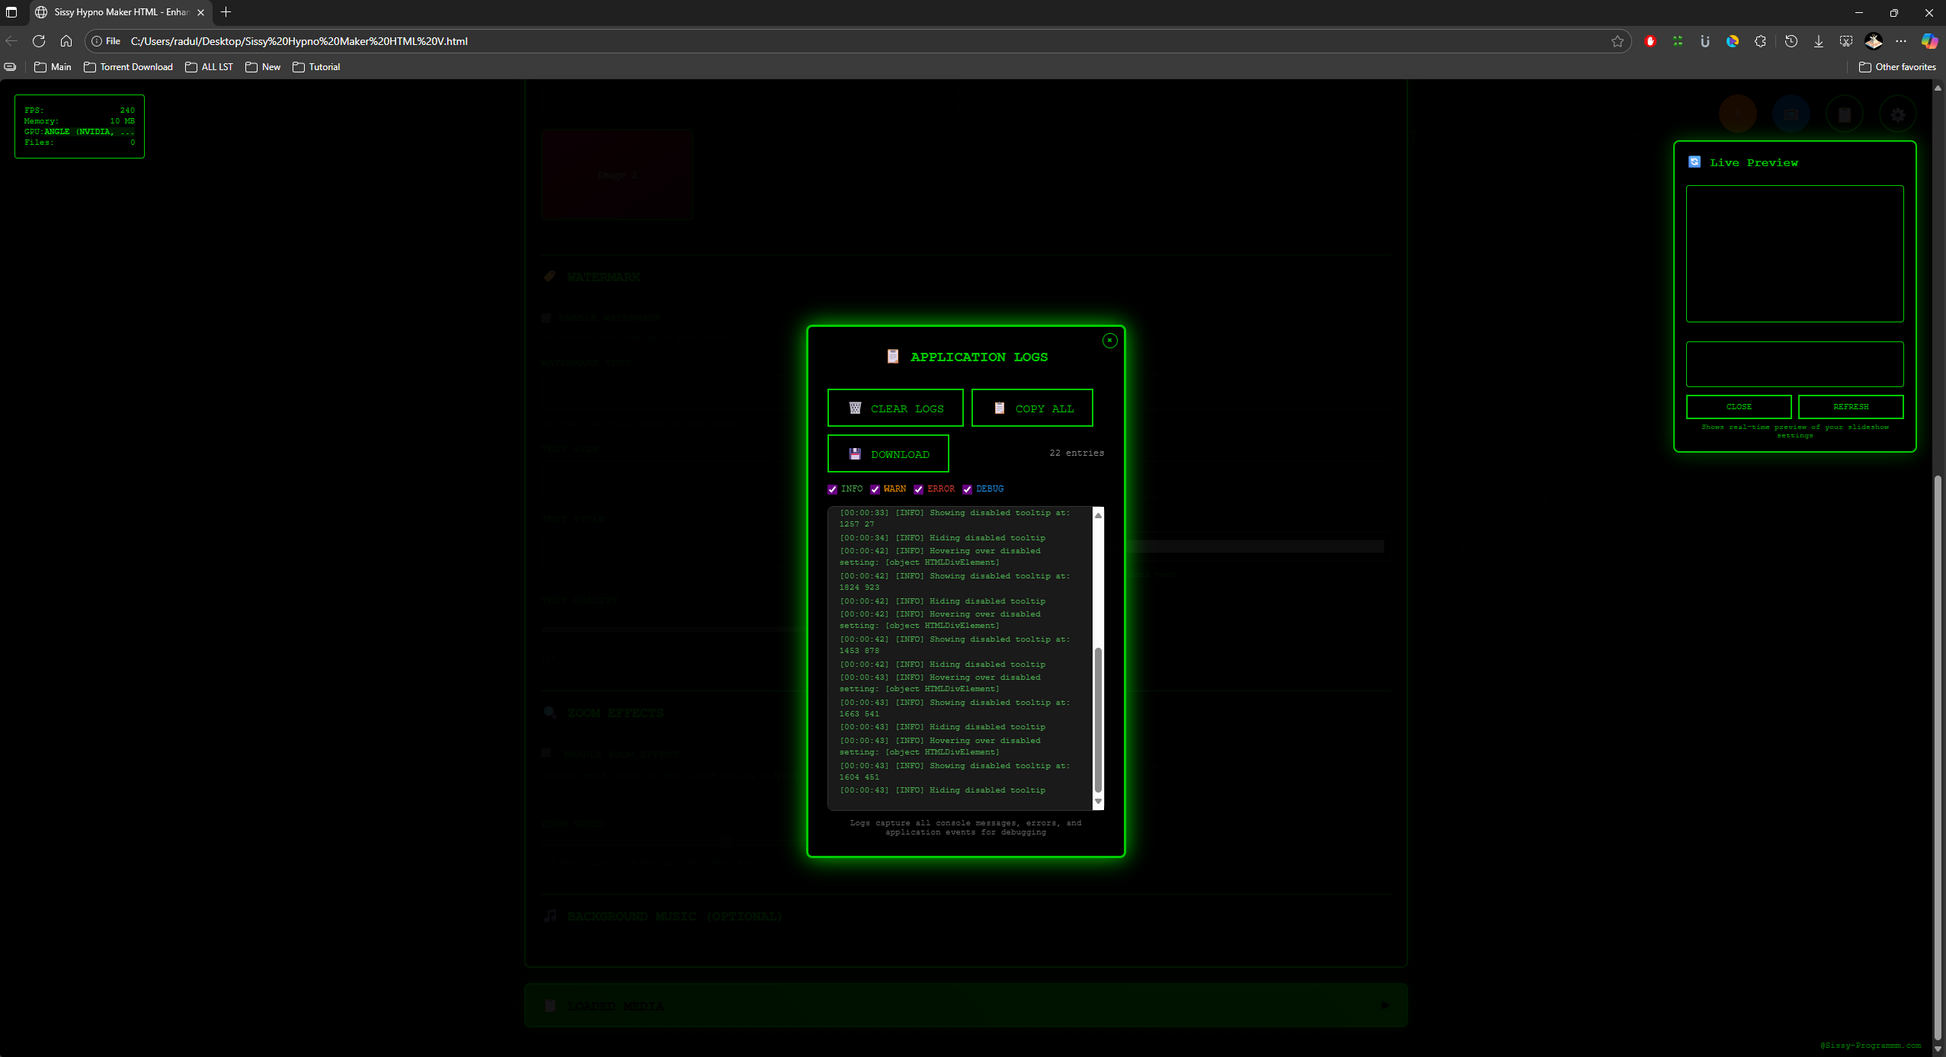1946x1057 pixels.
Task: Click the '22 entries' count label
Action: point(1076,453)
